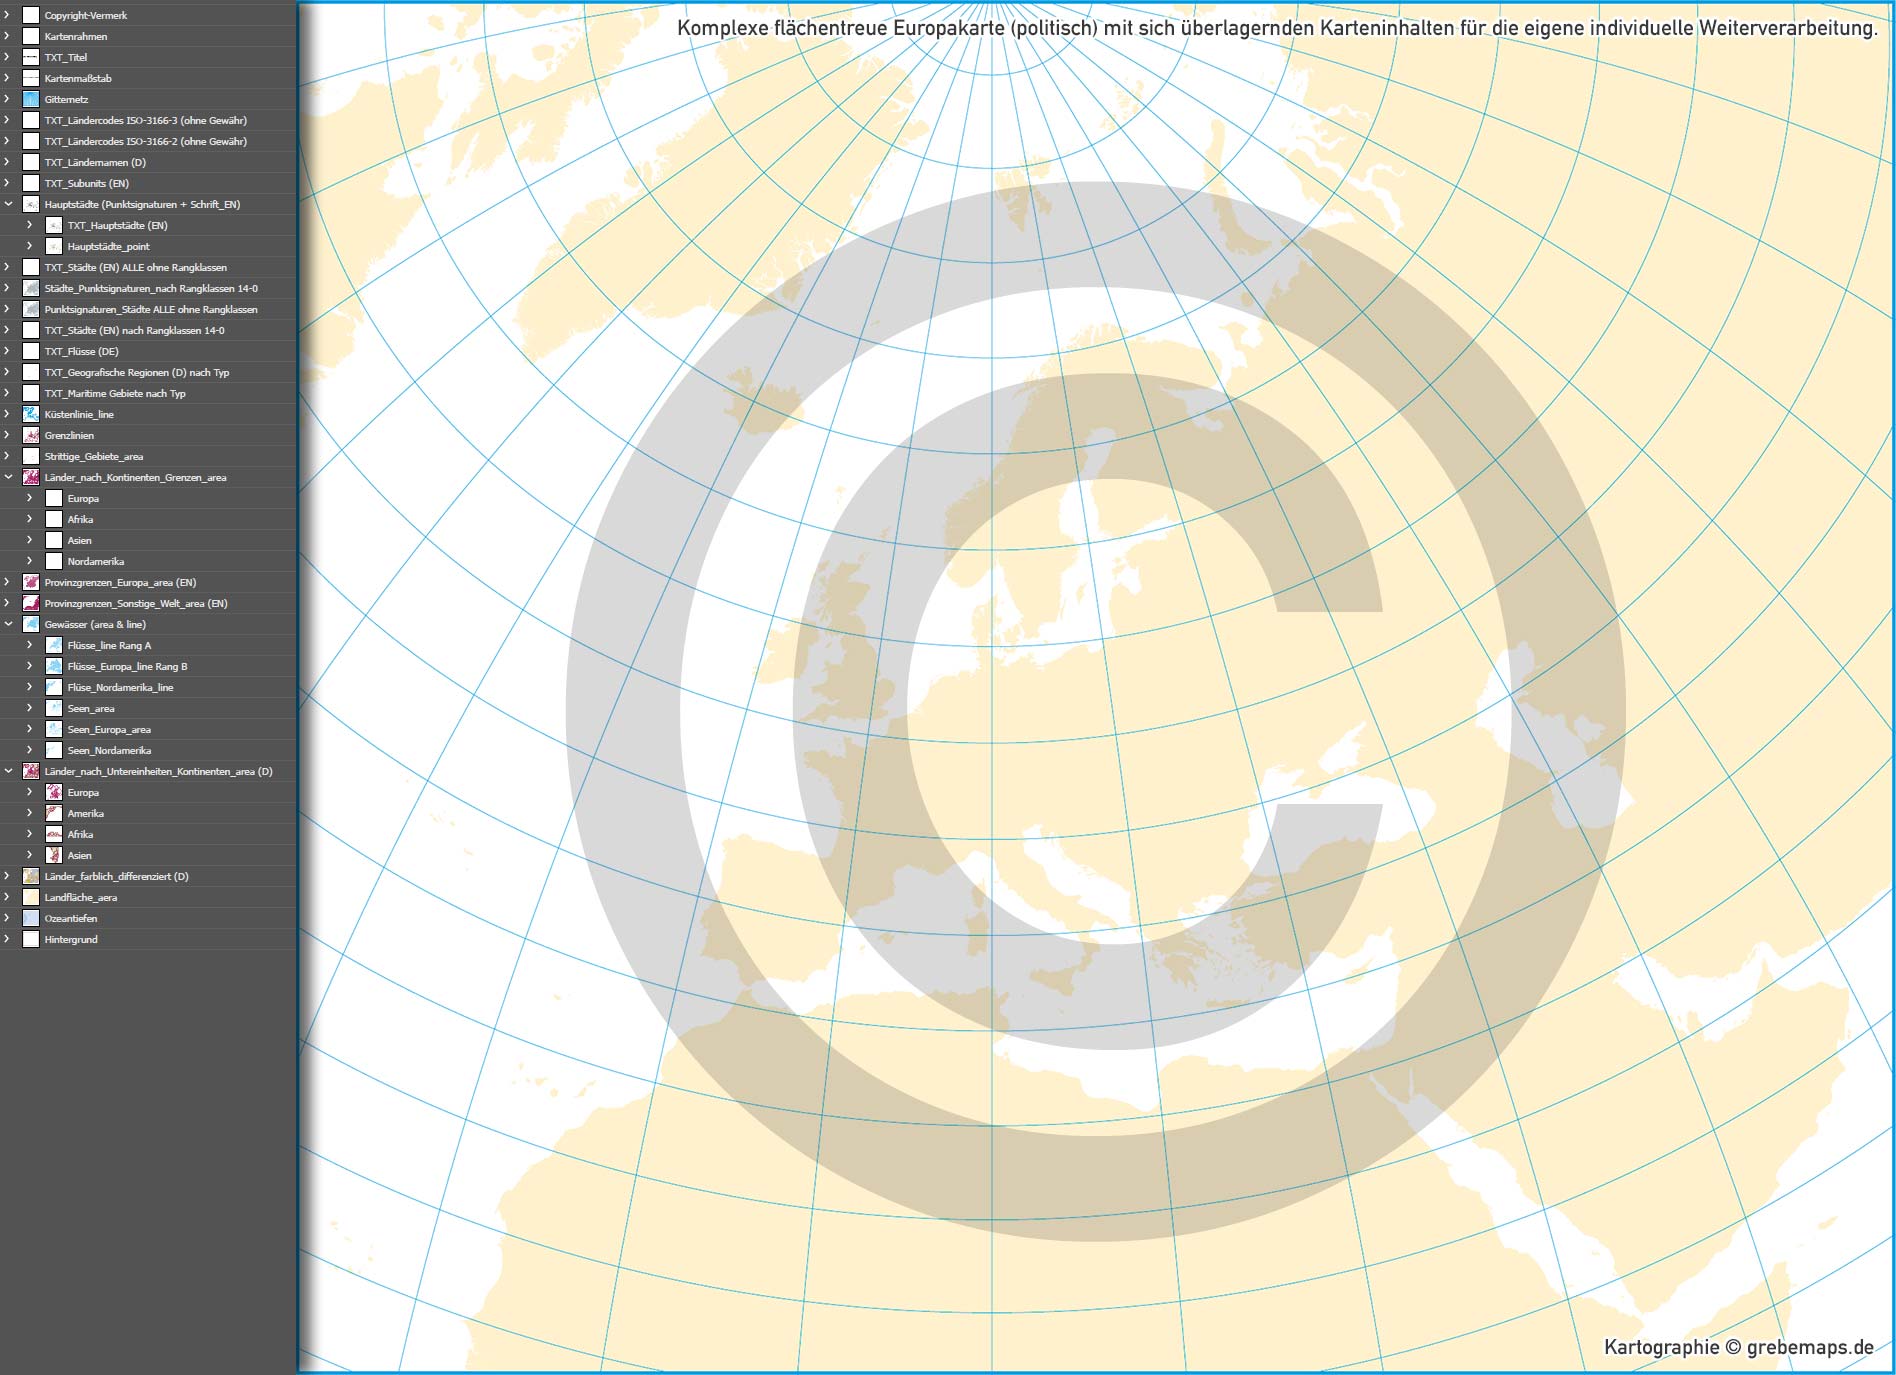Select the TXT_Ländernamen (D) layer
The image size is (1896, 1375).
click(x=95, y=162)
